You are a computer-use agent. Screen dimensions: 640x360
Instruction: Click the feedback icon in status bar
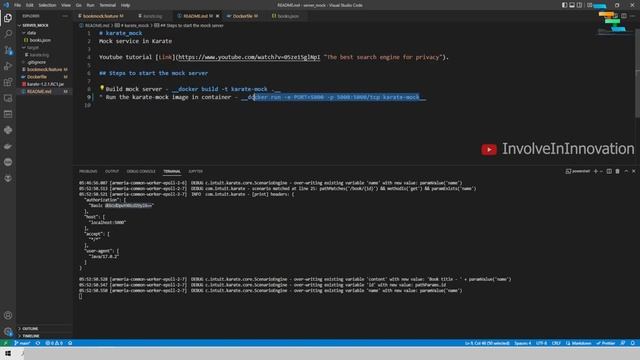point(623,343)
